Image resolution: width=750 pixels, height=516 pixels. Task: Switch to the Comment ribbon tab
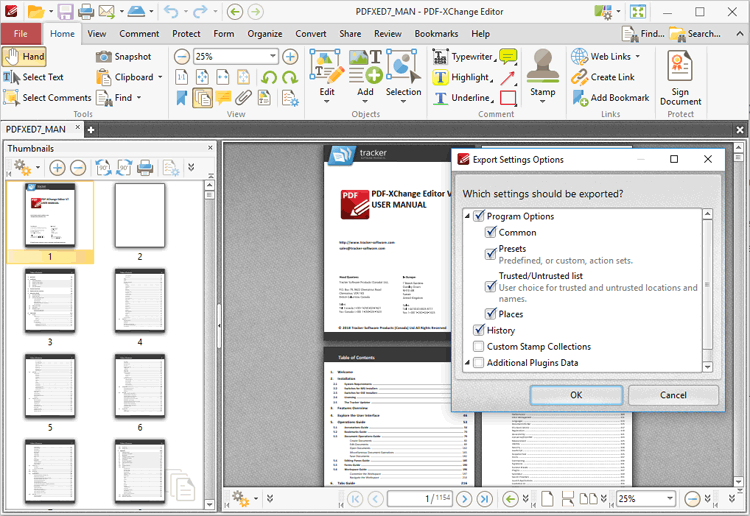(139, 34)
